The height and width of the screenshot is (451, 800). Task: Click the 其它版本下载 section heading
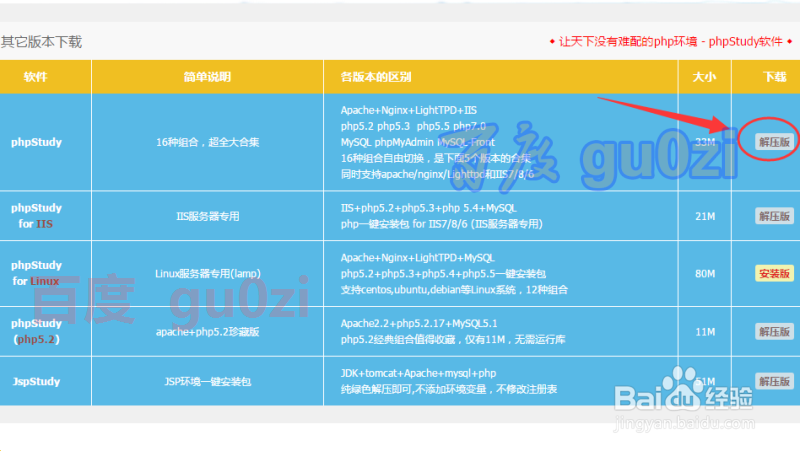coord(41,42)
